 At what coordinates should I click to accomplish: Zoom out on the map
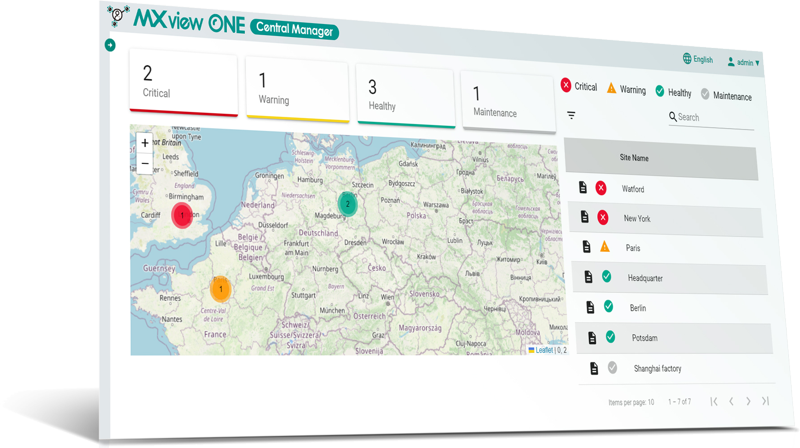click(x=145, y=163)
